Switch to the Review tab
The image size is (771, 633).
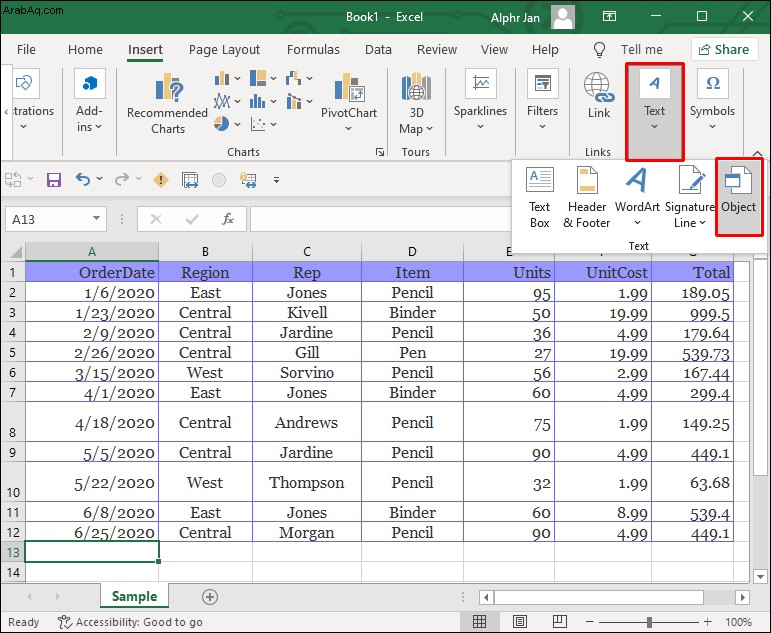(x=437, y=50)
